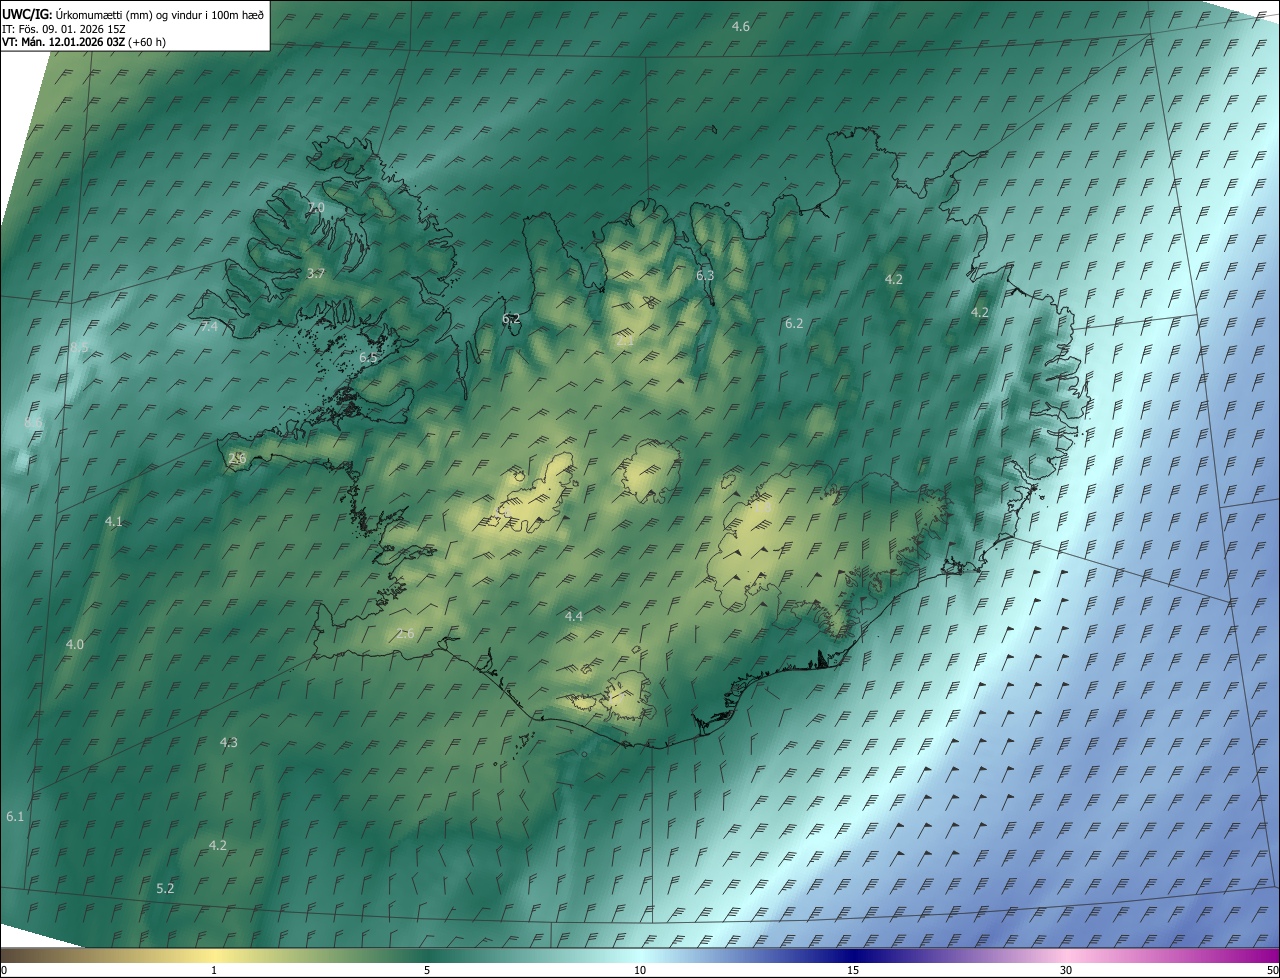Click the colorbar label 50
Image resolution: width=1280 pixels, height=978 pixels.
click(1272, 970)
